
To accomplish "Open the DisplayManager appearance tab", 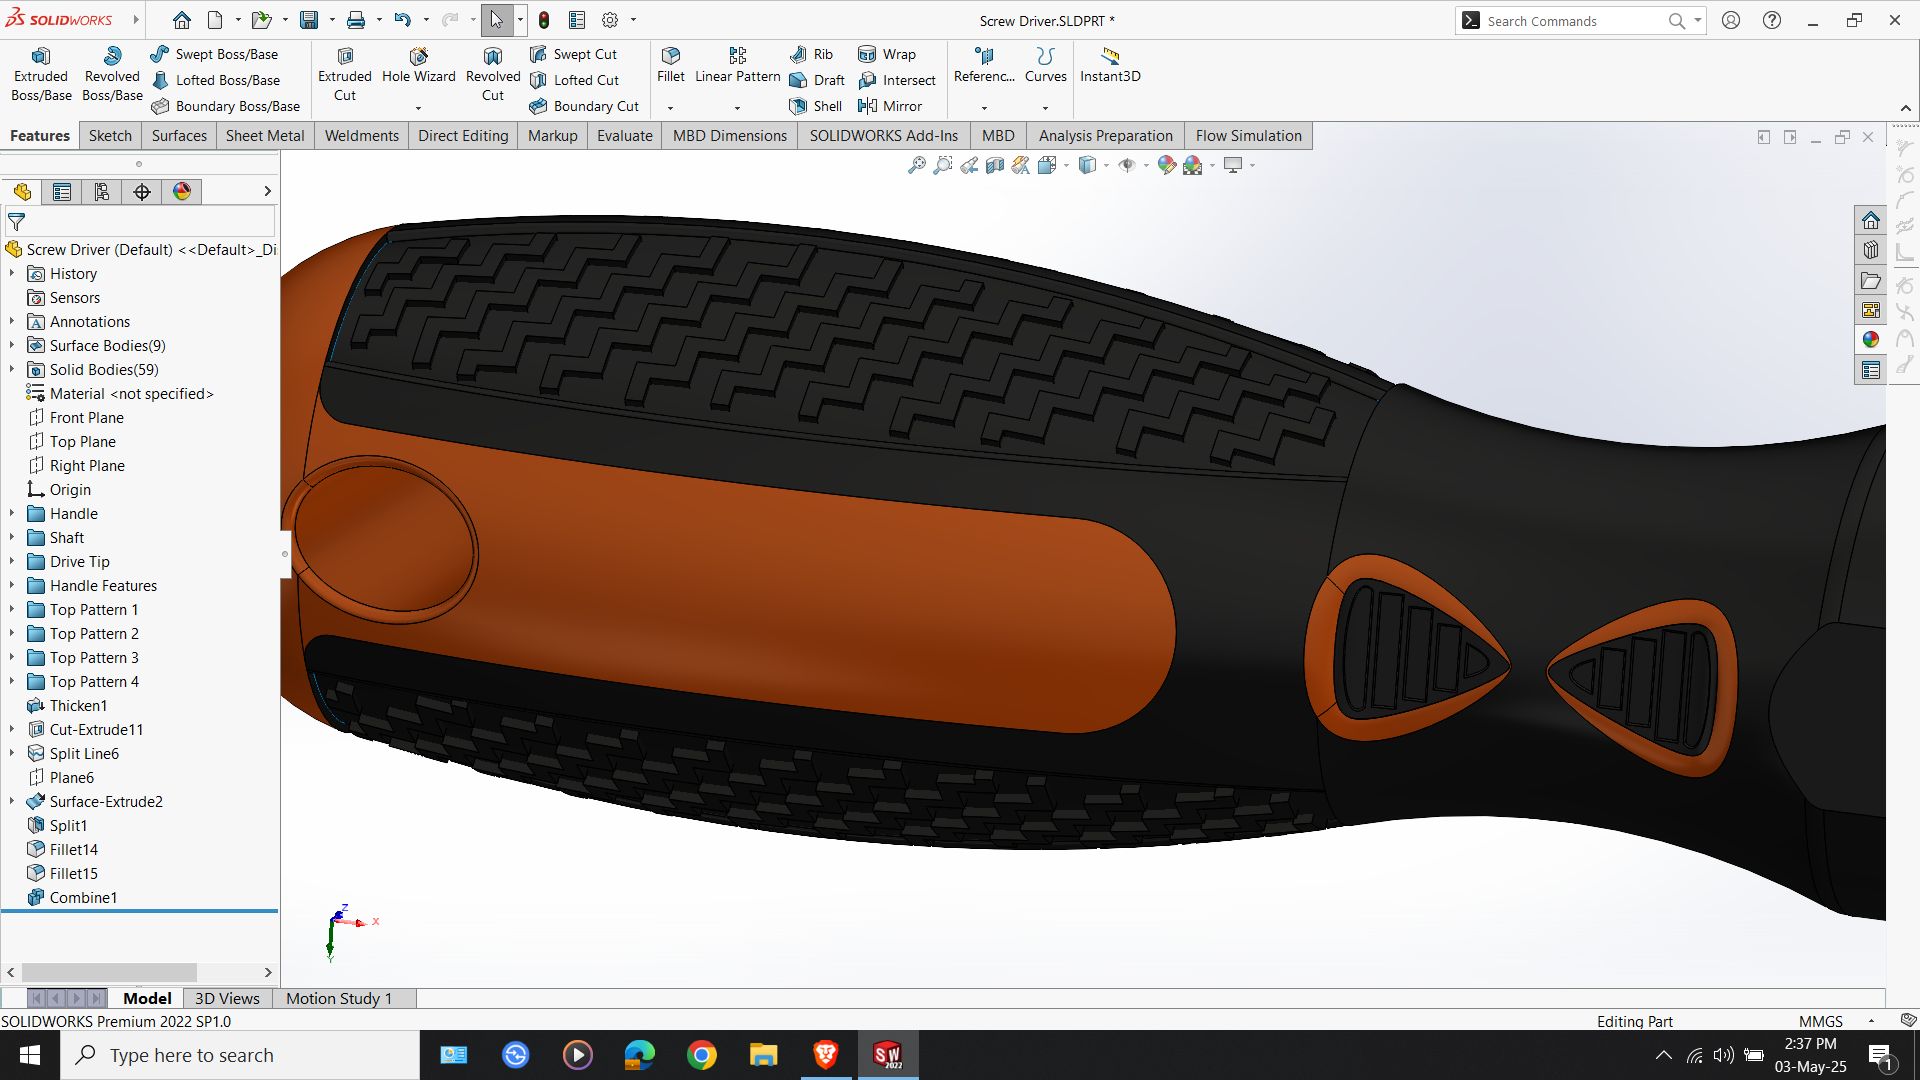I will 182,192.
